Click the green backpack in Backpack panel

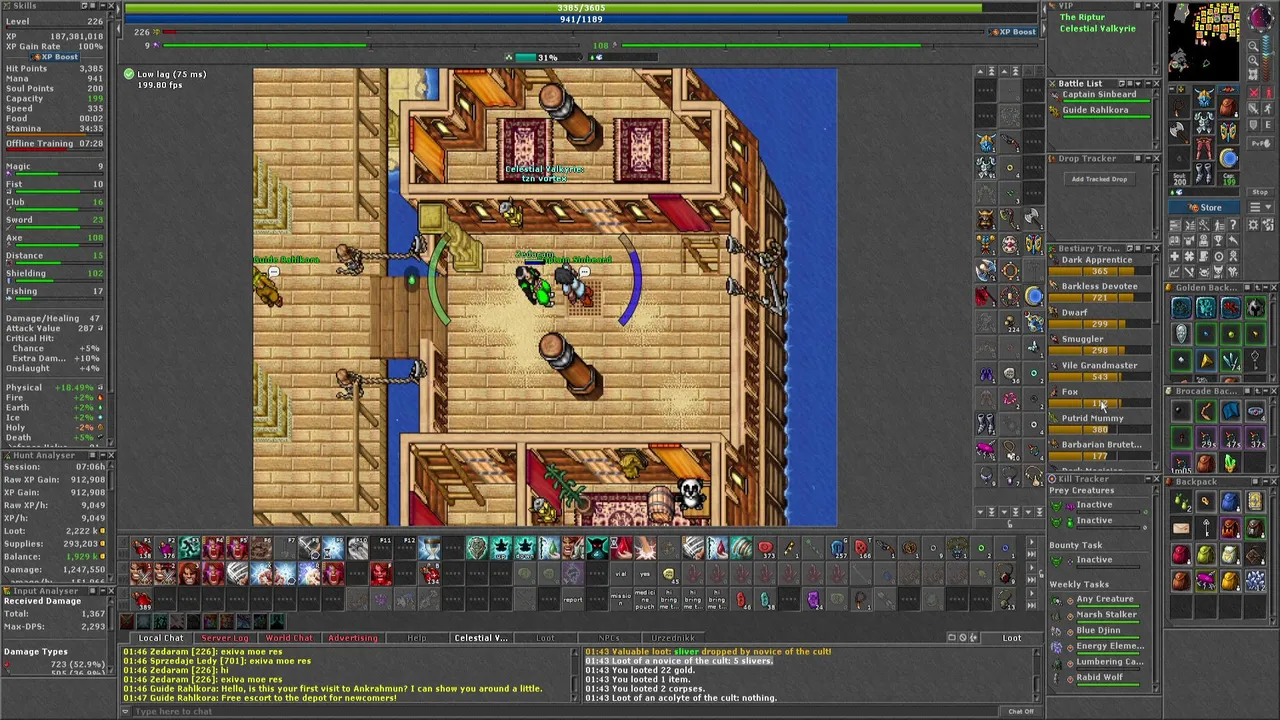(1206, 554)
